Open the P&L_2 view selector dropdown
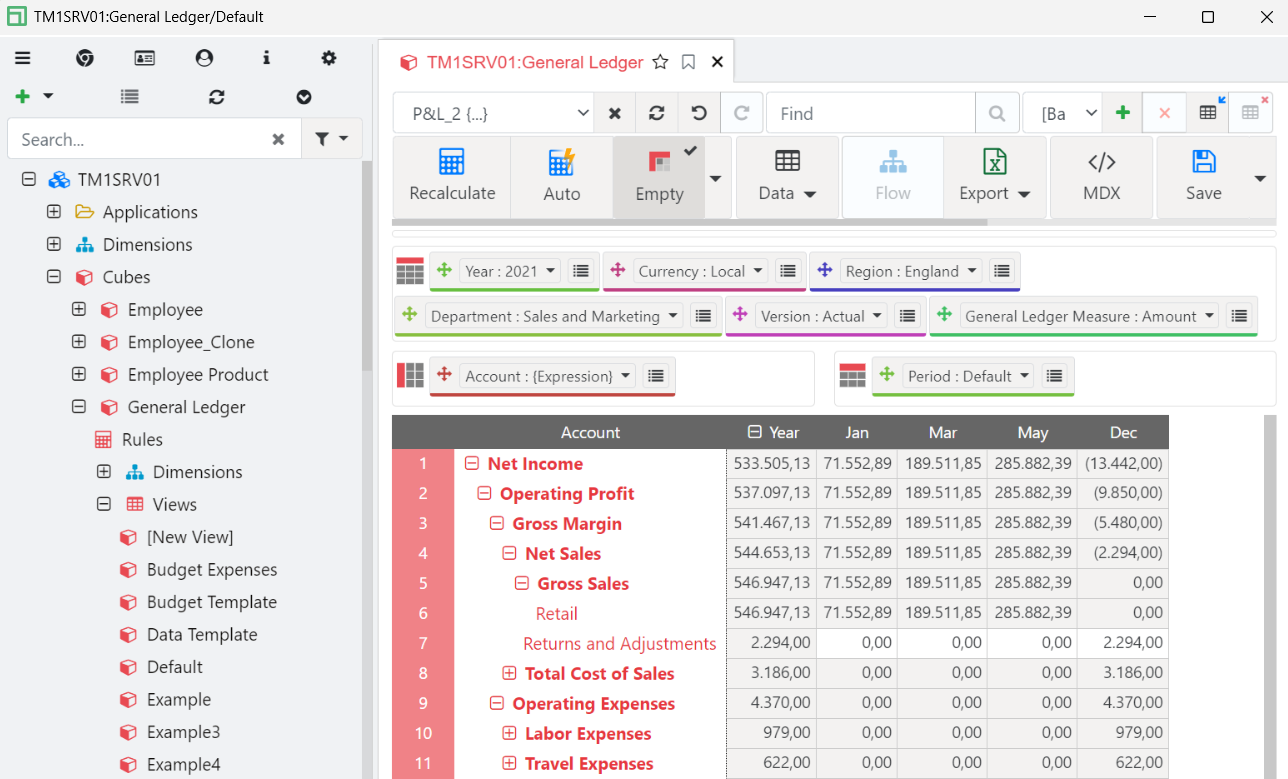Screen dimensions: 1288x779 (494, 113)
